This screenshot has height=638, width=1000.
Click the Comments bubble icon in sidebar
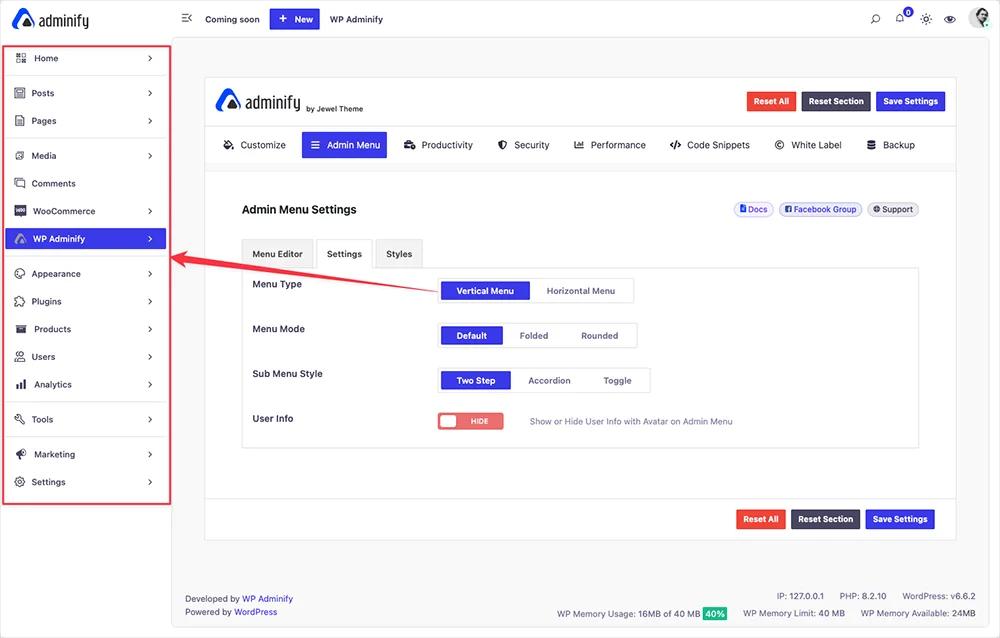20,183
